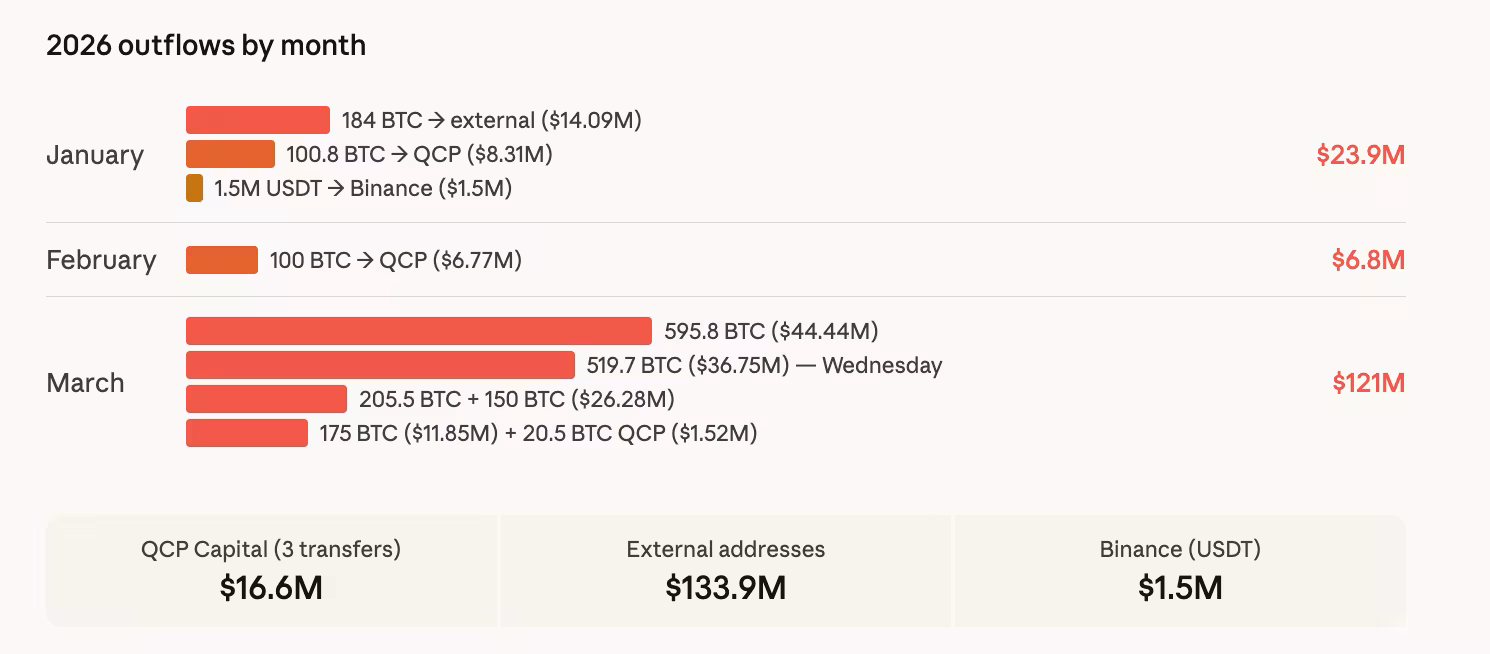Click the 519.7 BTC Wednesday bar
This screenshot has width=1490, height=654.
tap(380, 365)
